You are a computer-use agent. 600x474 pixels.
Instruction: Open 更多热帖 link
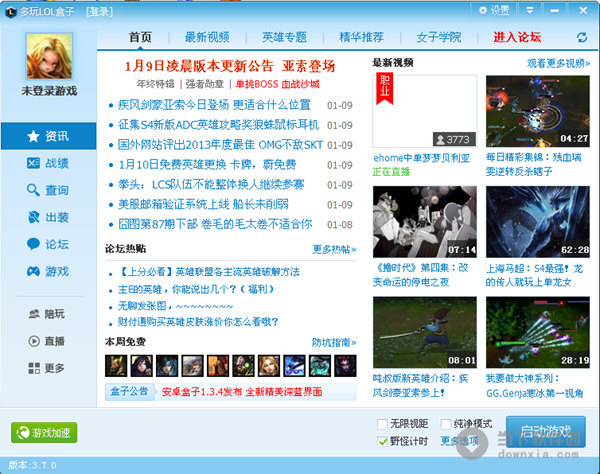334,249
